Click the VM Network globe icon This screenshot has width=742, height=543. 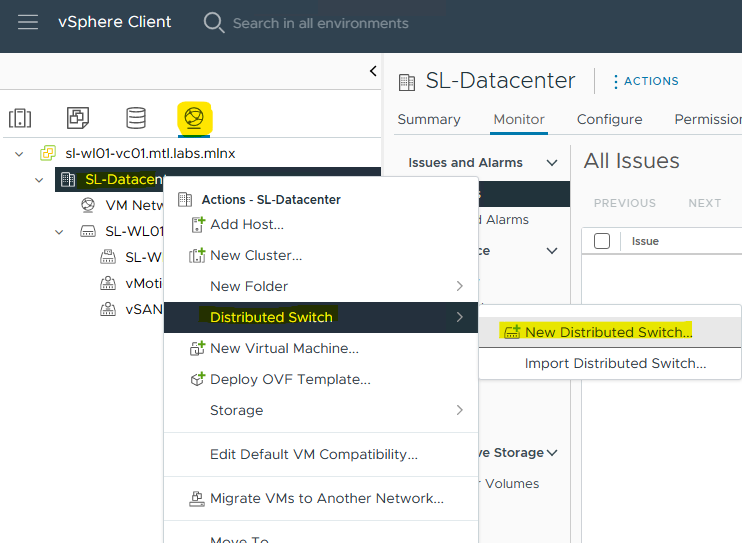[88, 205]
